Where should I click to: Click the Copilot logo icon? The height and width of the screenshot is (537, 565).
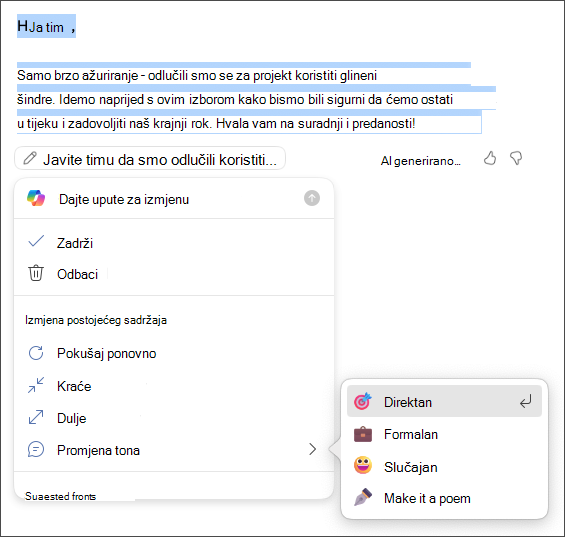tap(36, 198)
